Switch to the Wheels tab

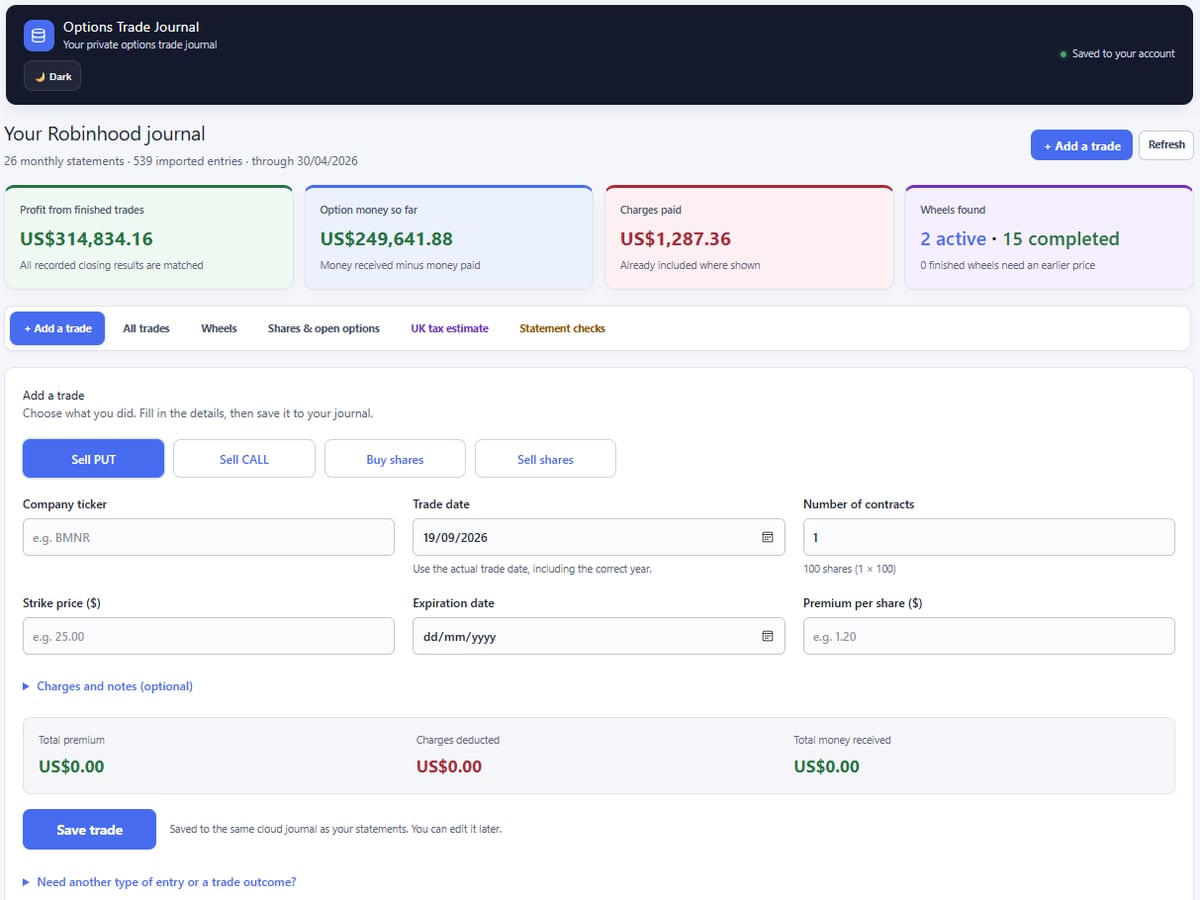click(x=219, y=328)
